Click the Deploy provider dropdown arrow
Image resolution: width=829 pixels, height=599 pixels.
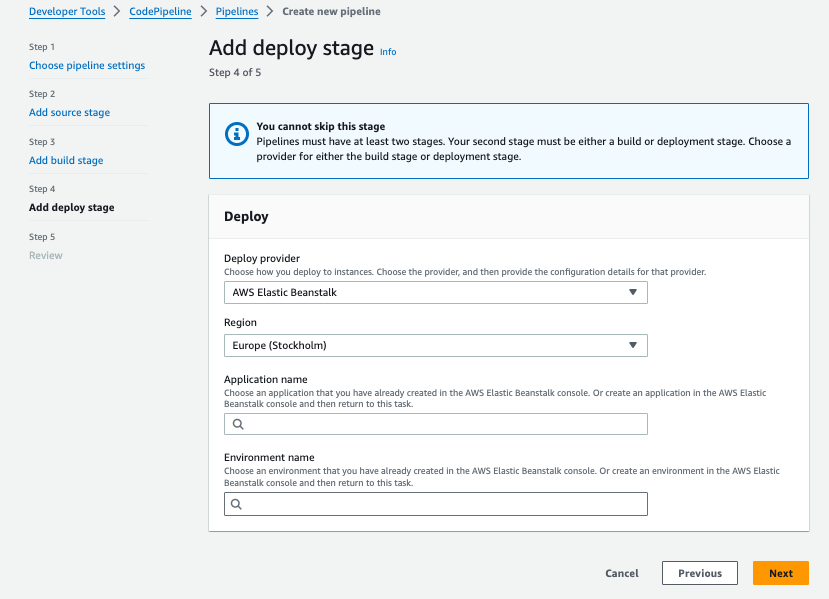pos(632,292)
